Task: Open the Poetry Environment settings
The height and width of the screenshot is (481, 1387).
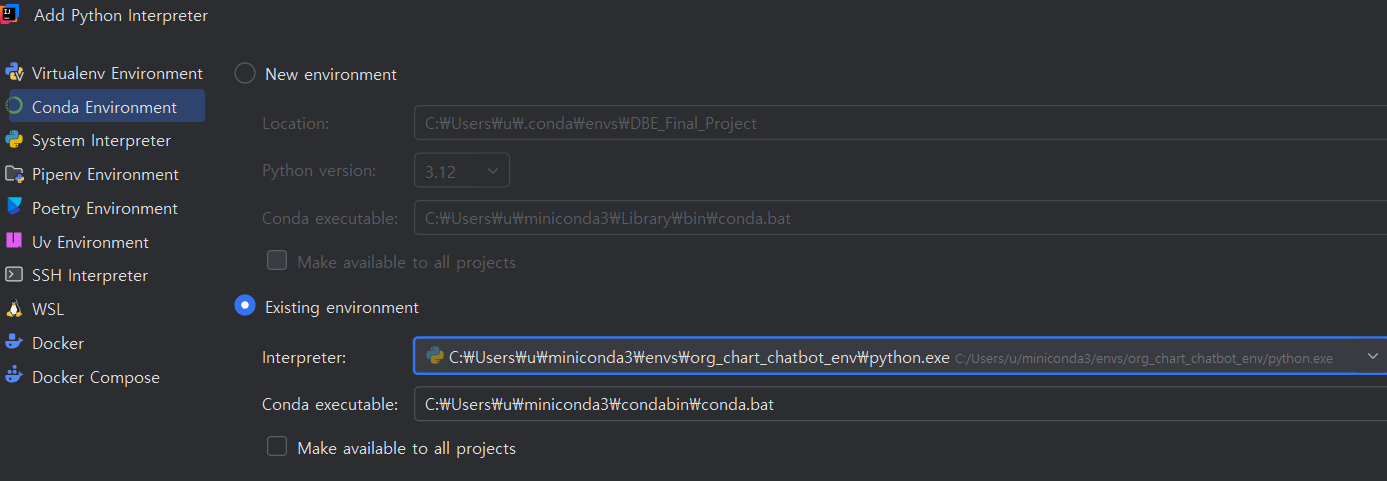Action: 103,208
